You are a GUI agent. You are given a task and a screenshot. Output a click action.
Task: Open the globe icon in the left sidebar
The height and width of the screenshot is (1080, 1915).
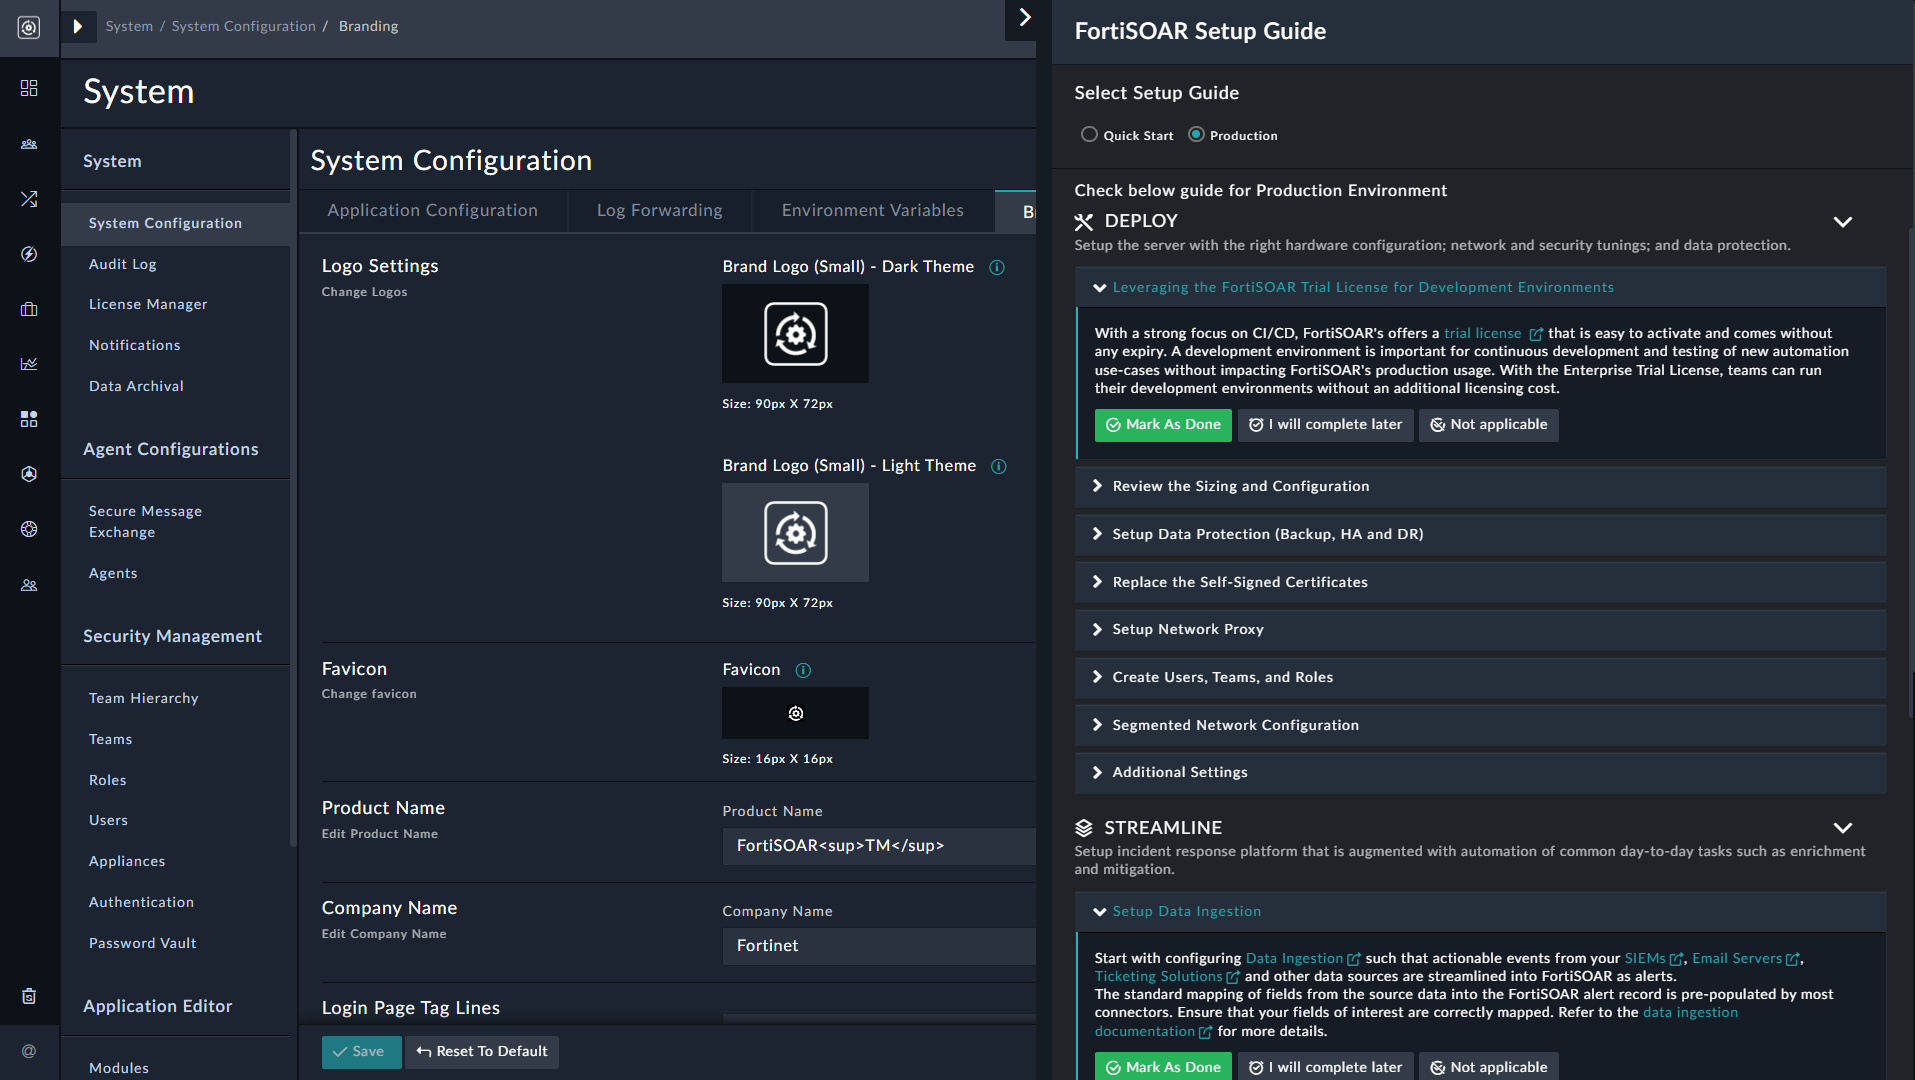click(29, 529)
